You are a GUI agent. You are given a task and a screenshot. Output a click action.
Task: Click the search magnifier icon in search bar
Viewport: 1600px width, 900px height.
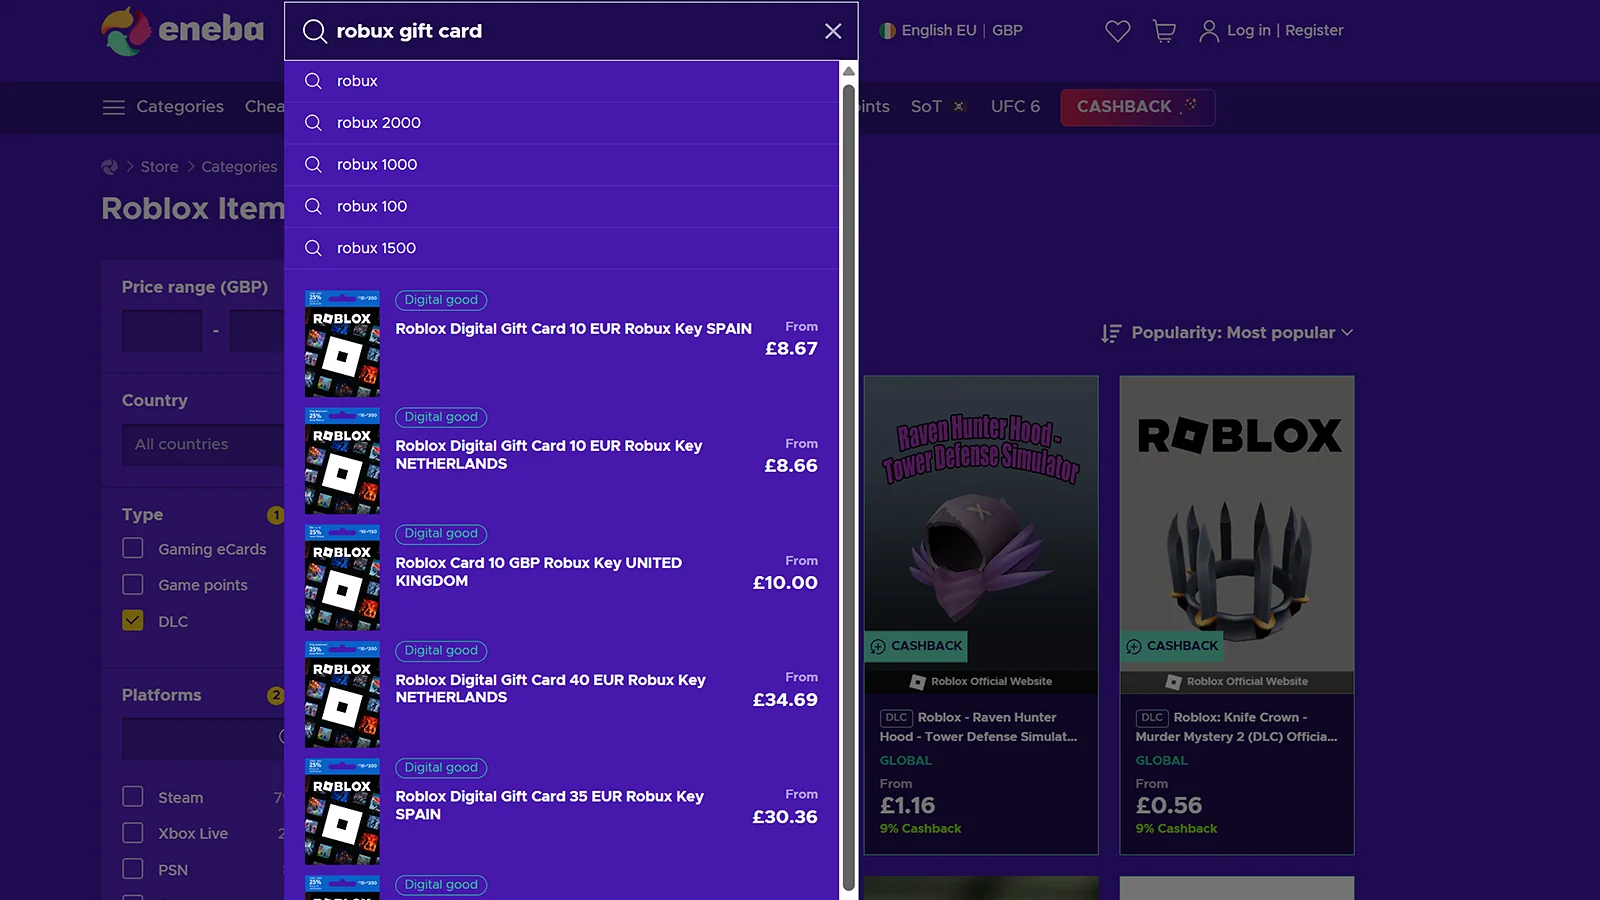tap(315, 31)
